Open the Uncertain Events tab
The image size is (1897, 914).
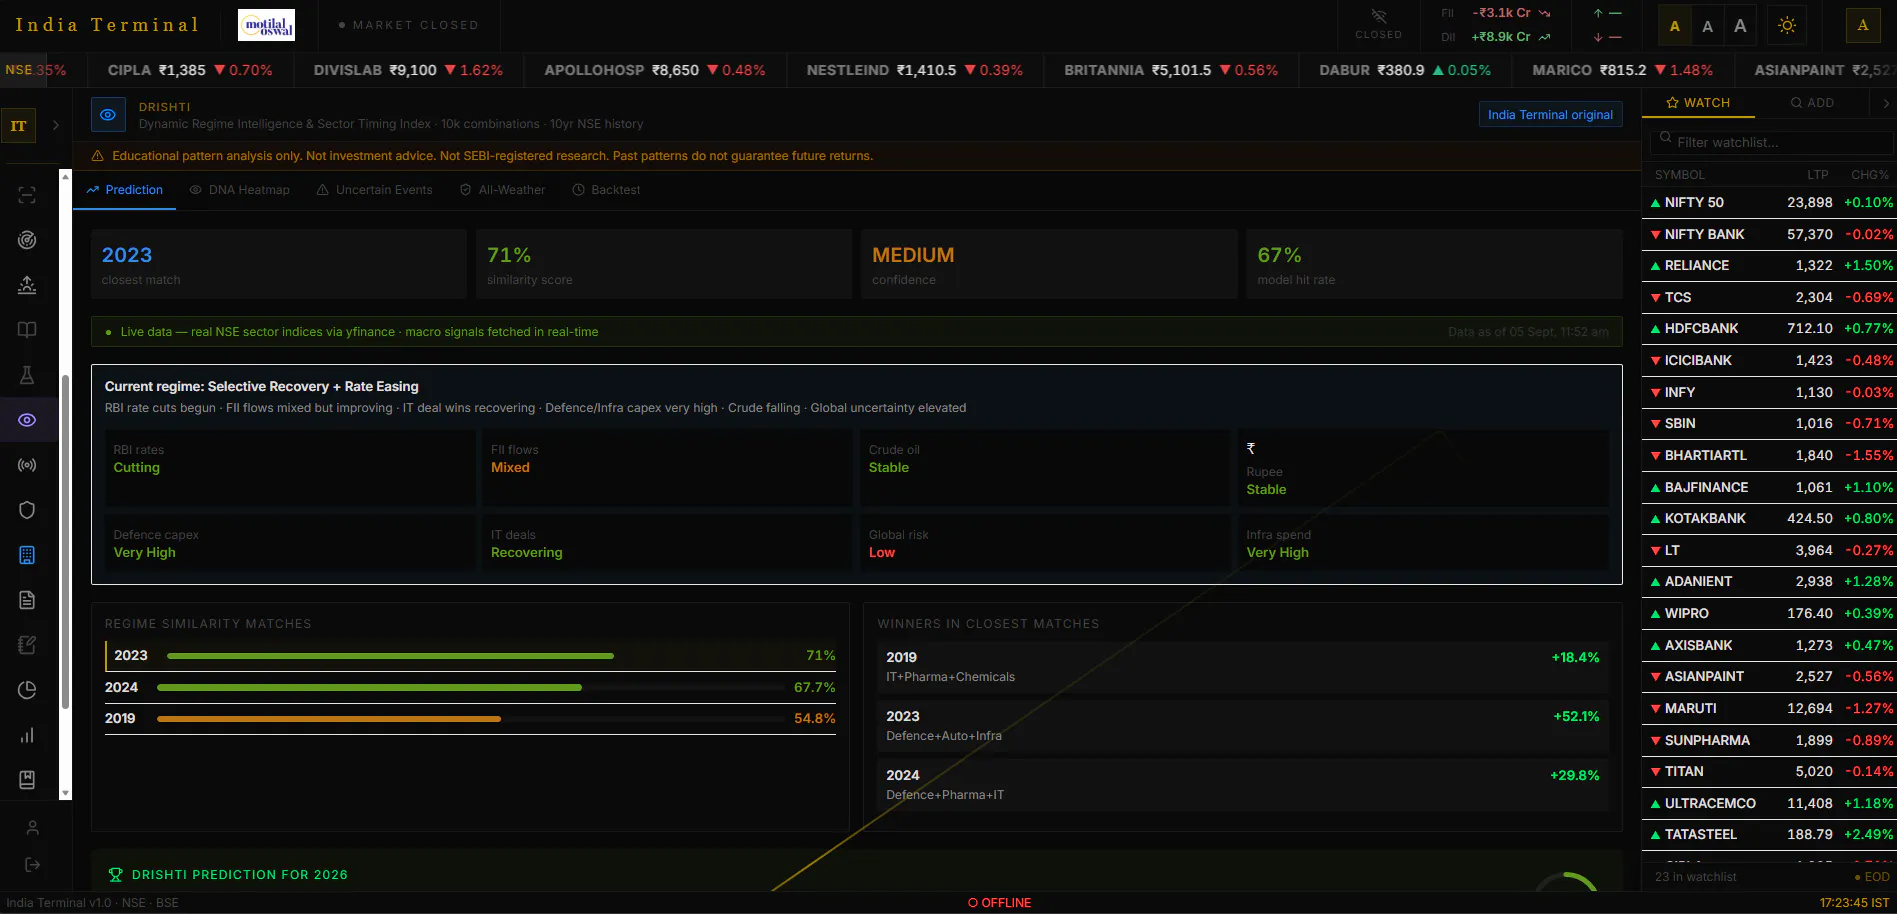375,190
